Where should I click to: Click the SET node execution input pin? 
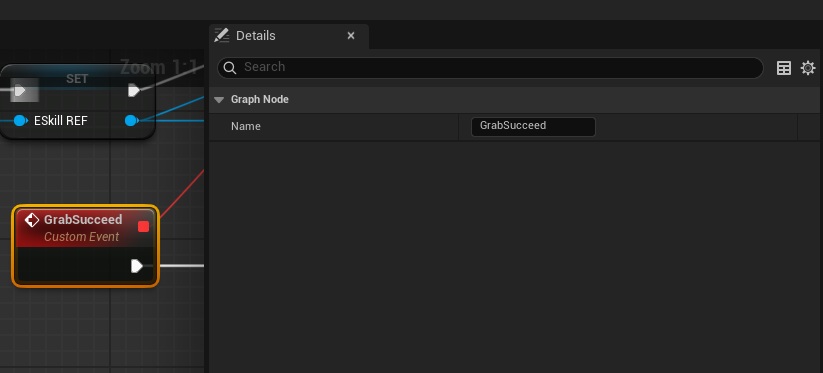pyautogui.click(x=19, y=91)
